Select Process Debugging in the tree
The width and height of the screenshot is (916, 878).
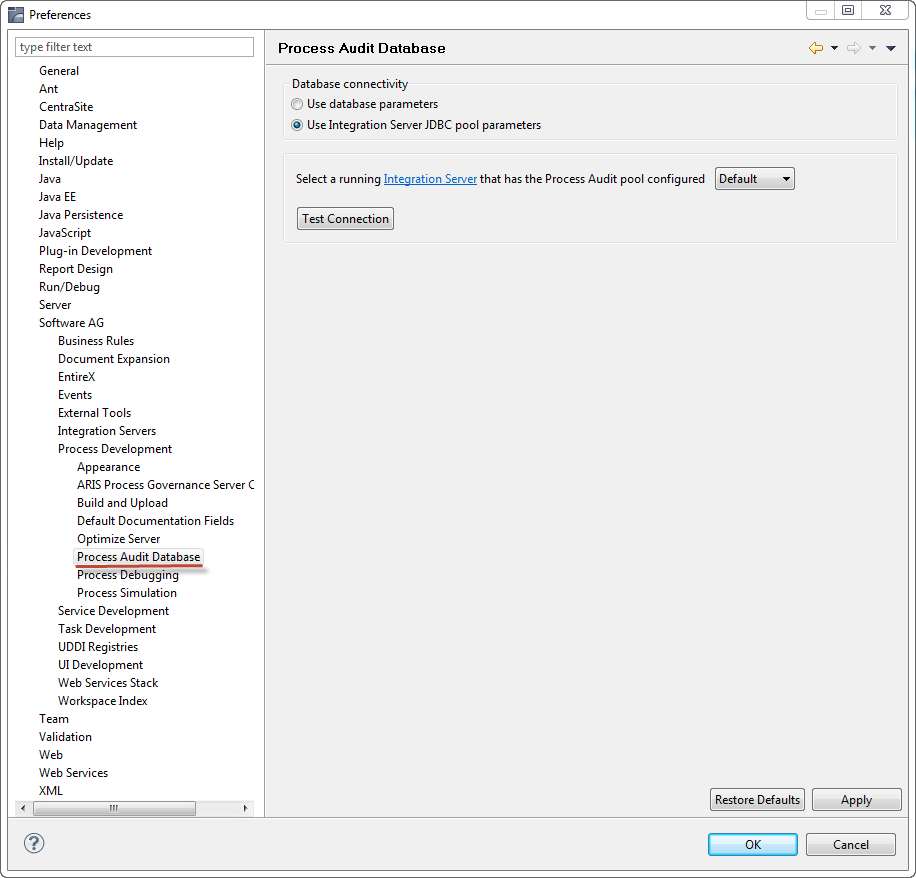coord(128,575)
